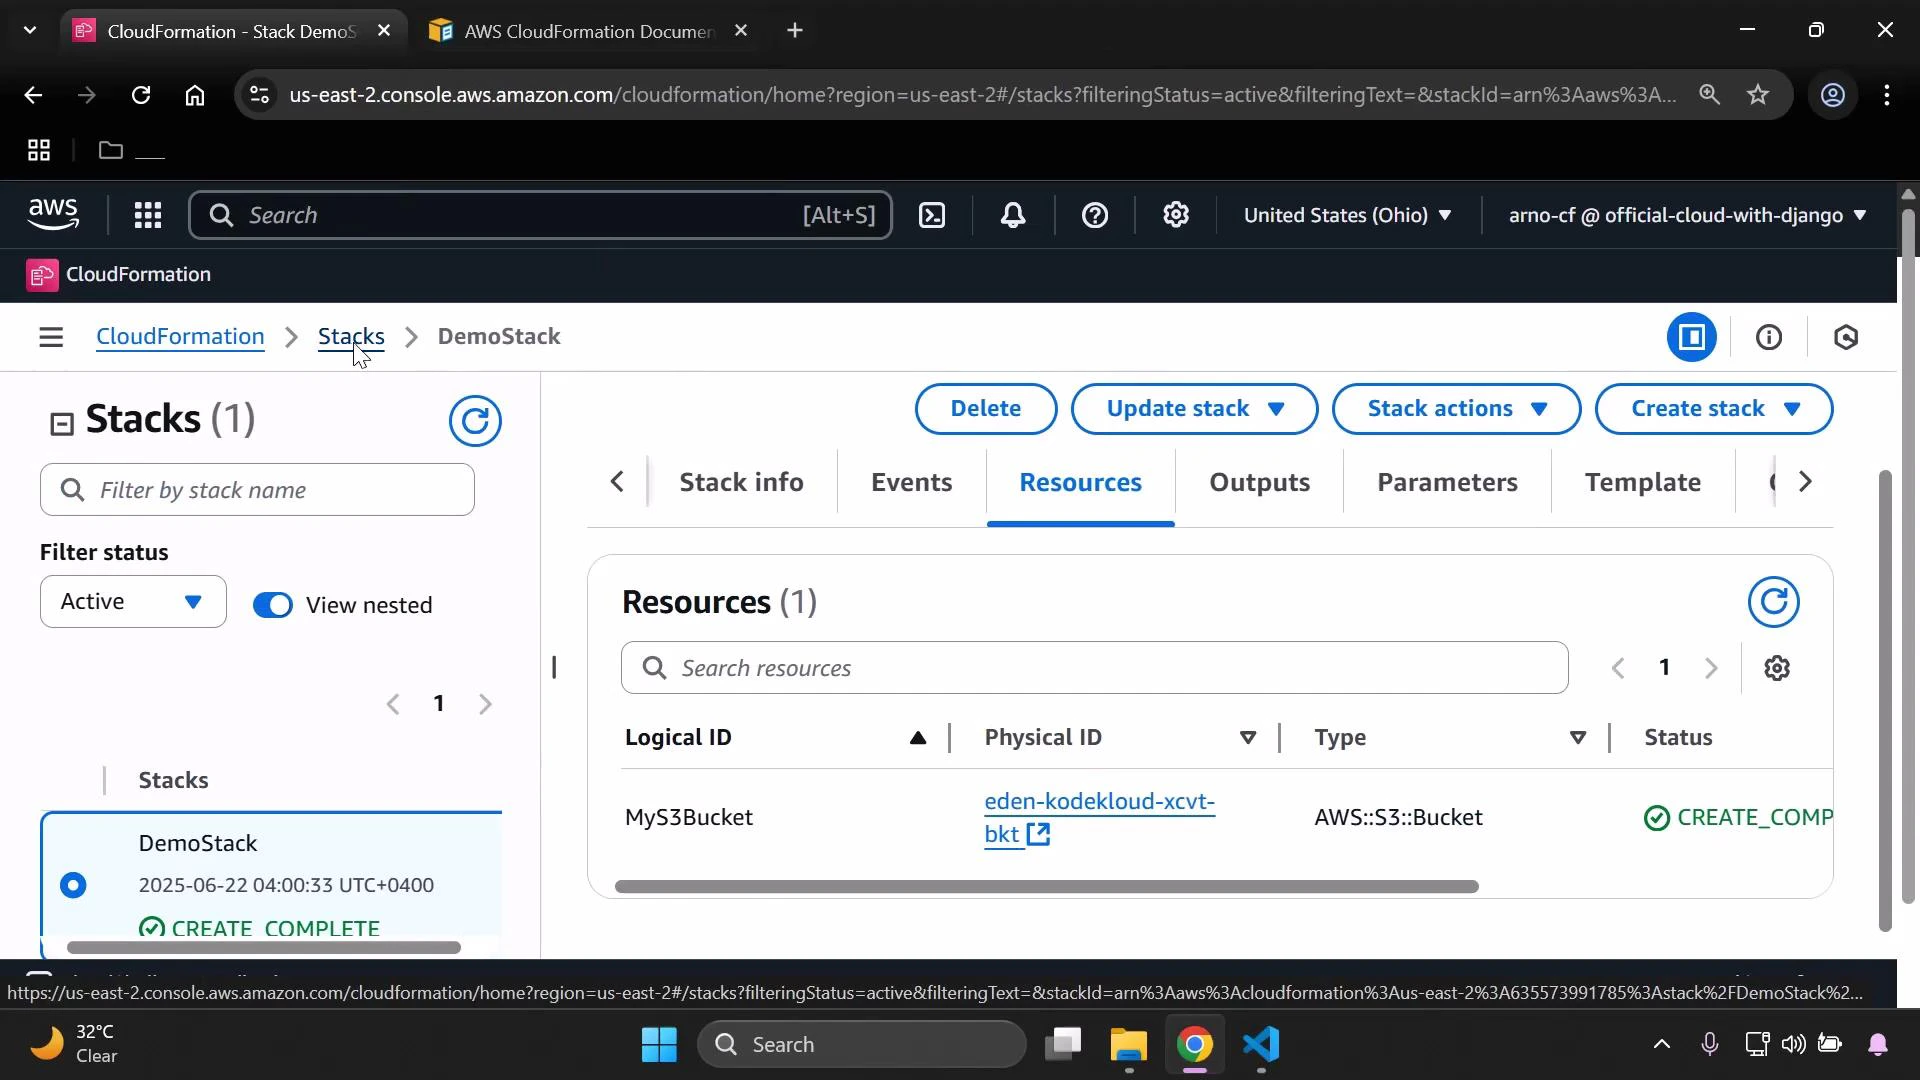This screenshot has height=1080, width=1920.
Task: Launch CloudShell from the top navigation
Action: click(932, 214)
